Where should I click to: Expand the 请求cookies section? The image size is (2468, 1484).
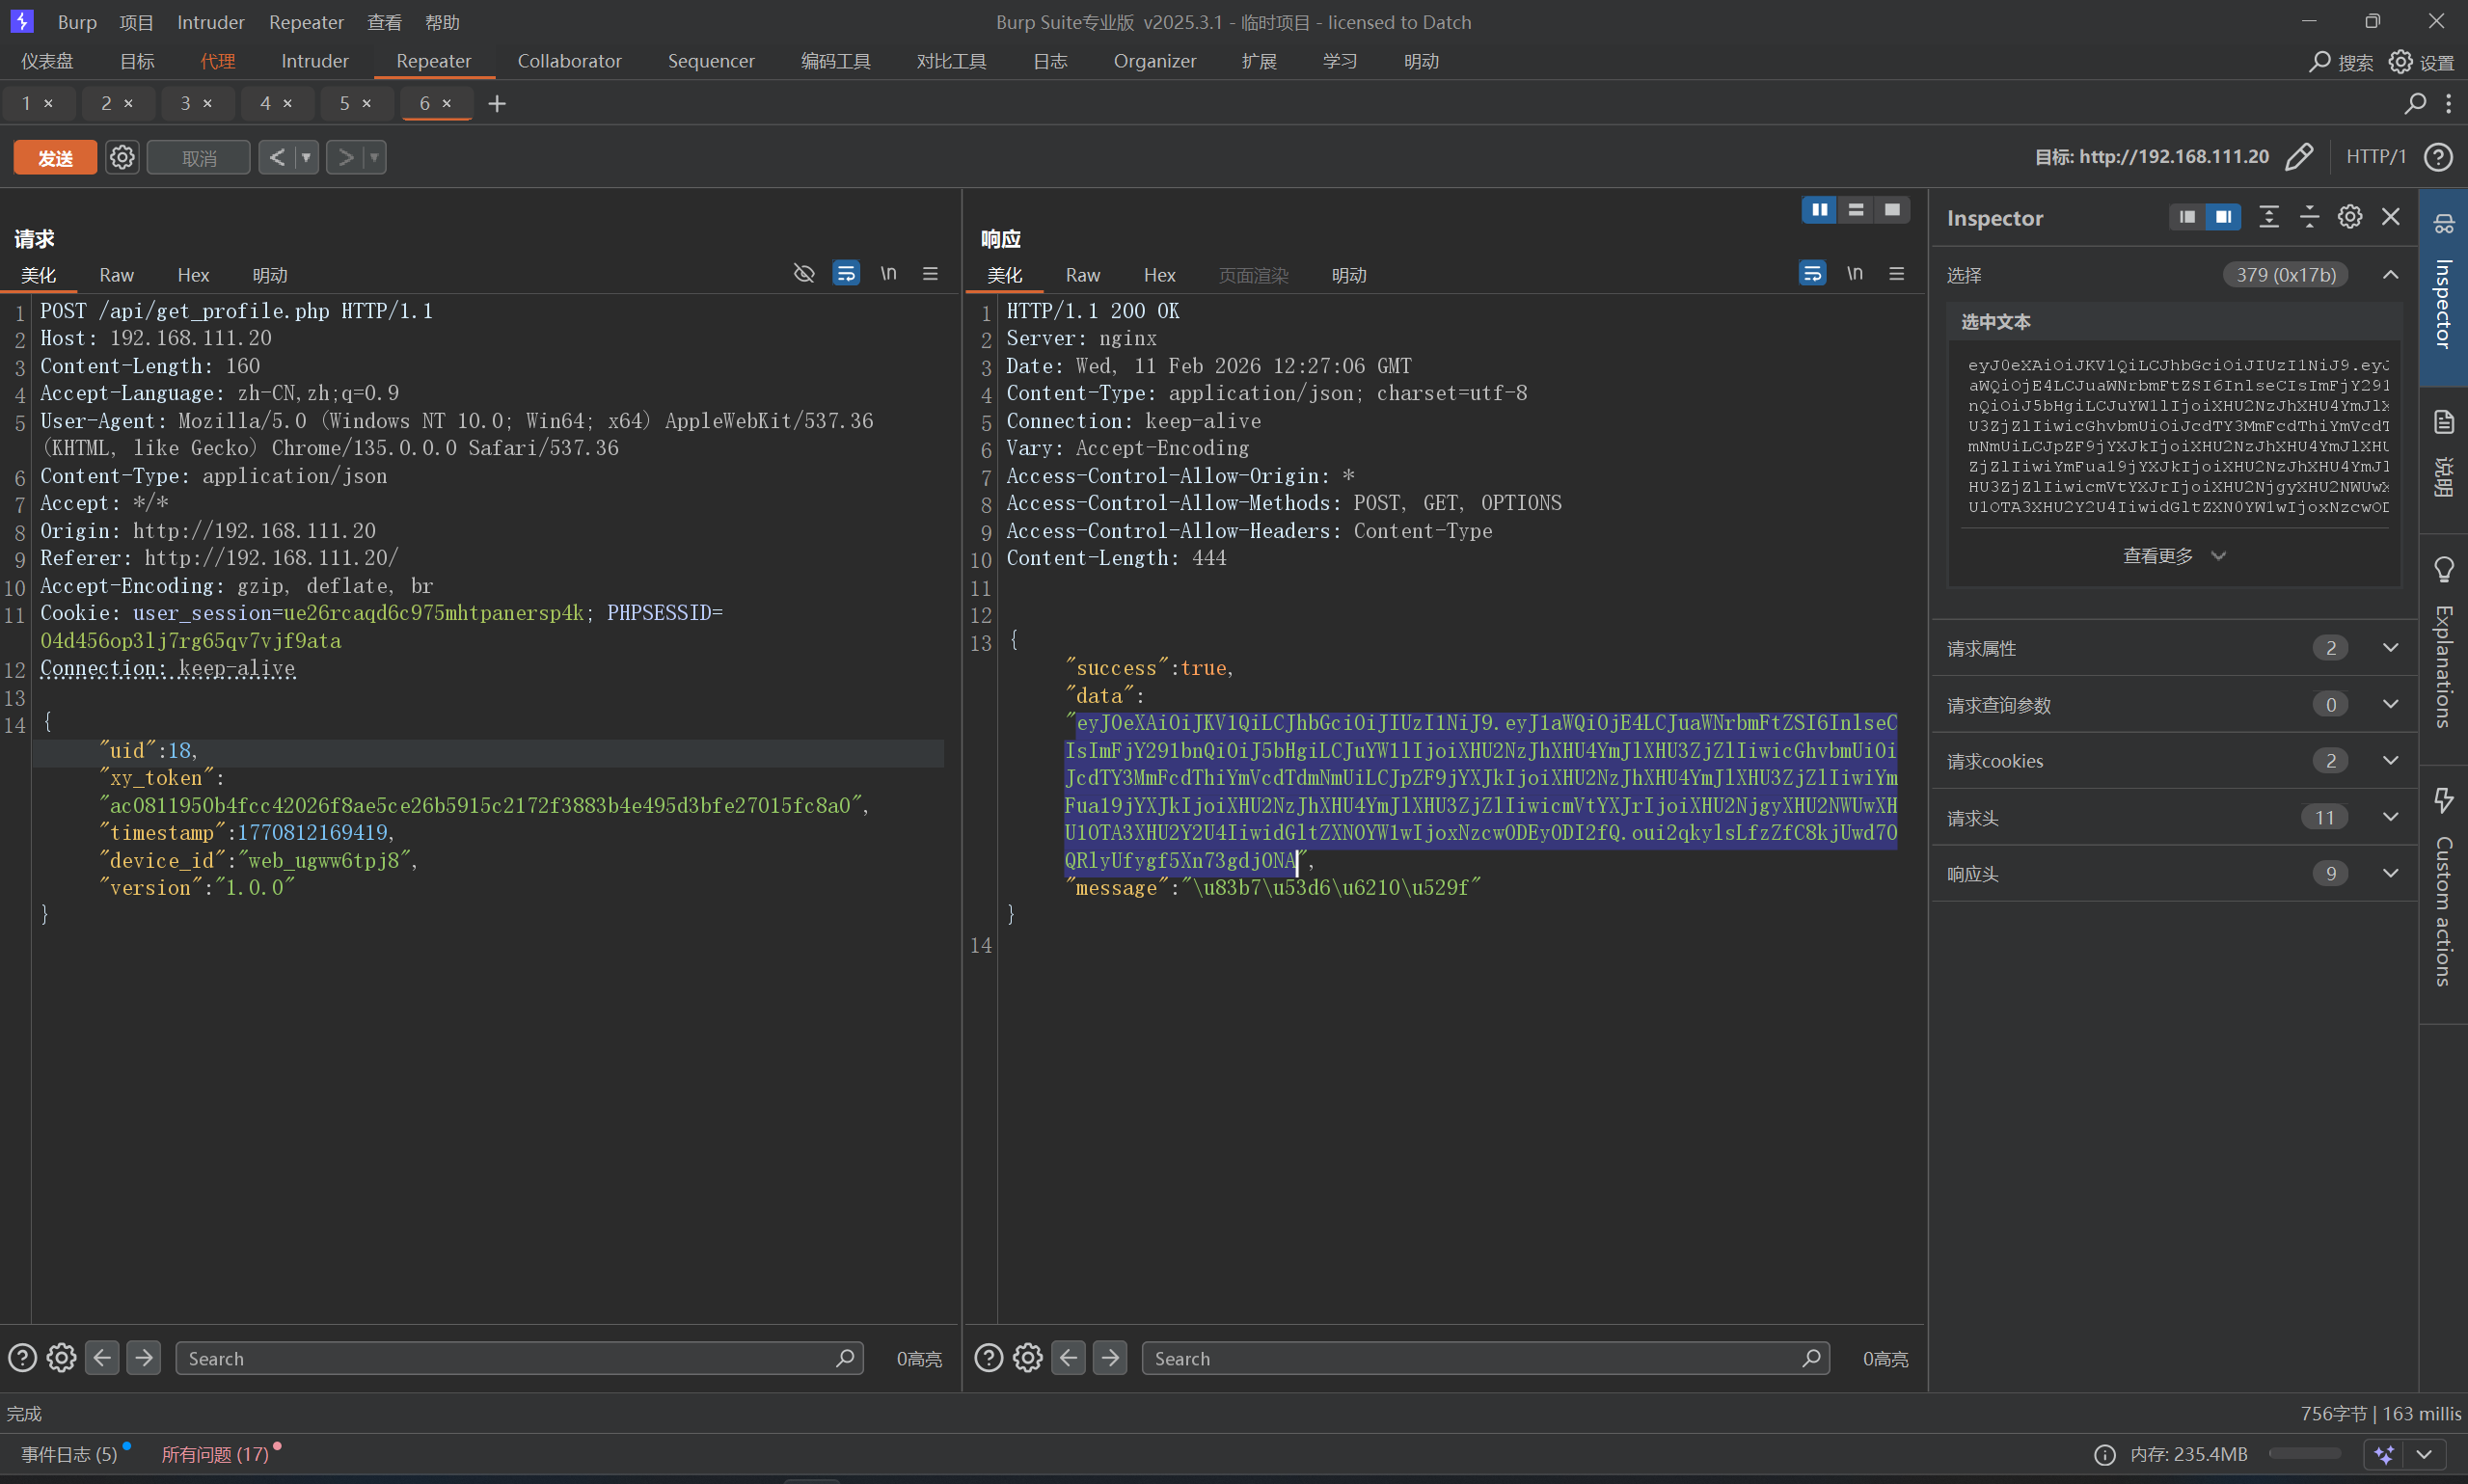(x=2390, y=761)
